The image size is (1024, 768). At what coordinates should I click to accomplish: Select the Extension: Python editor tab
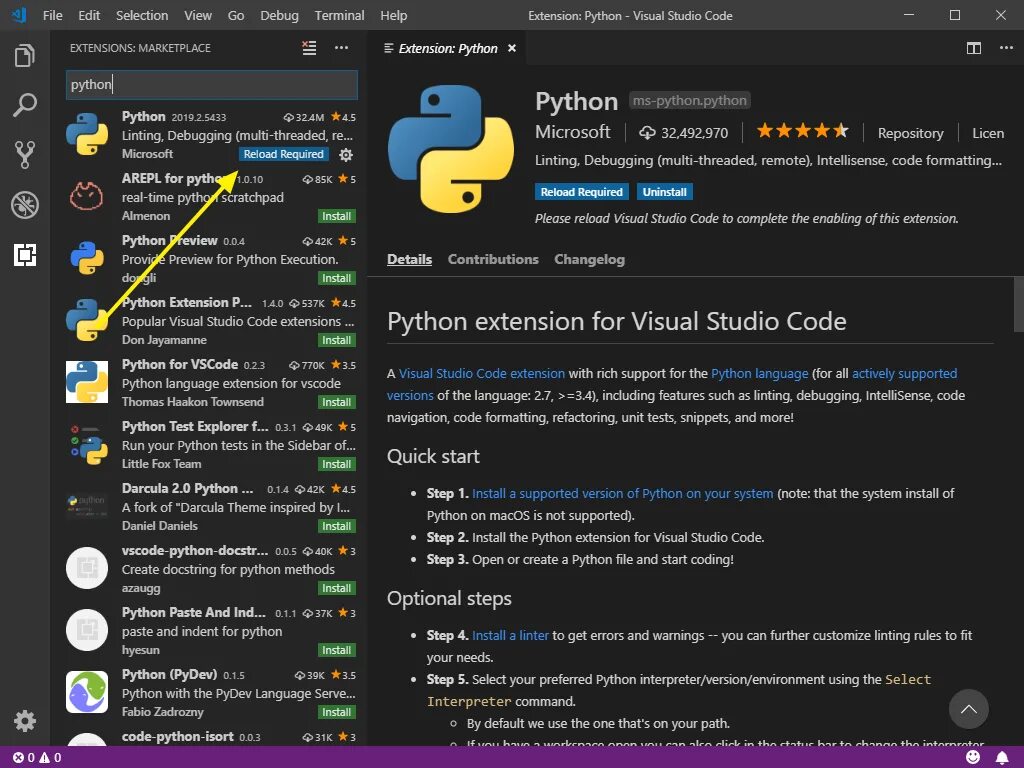[x=447, y=48]
